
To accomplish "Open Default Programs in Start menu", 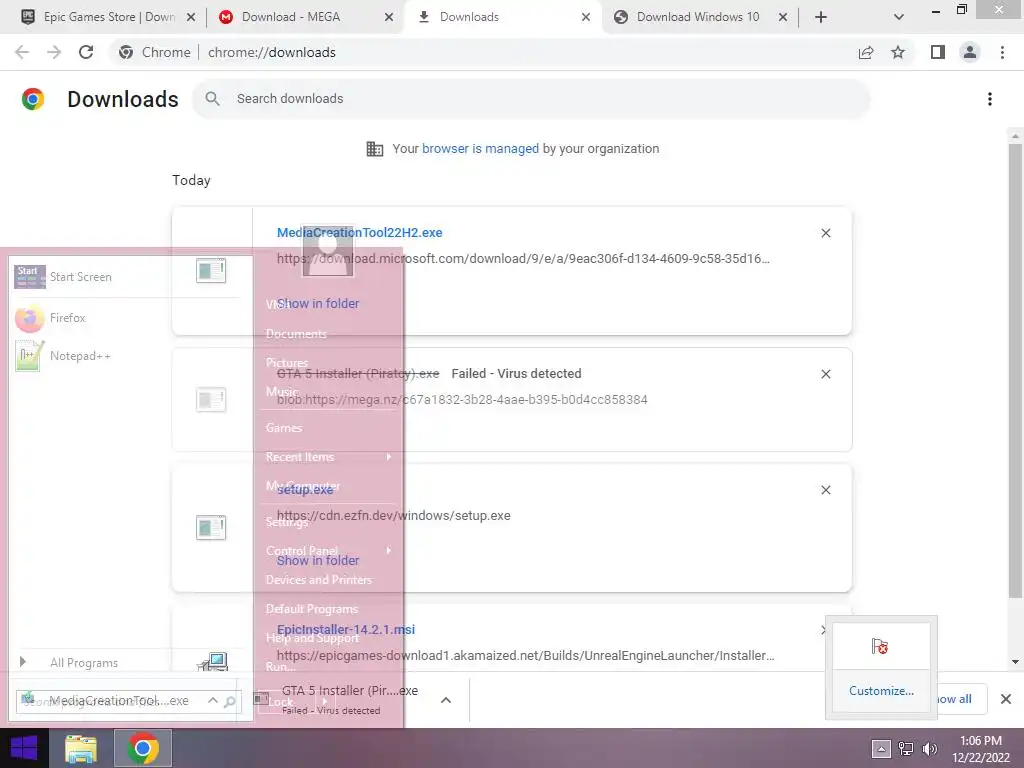I will [x=312, y=609].
